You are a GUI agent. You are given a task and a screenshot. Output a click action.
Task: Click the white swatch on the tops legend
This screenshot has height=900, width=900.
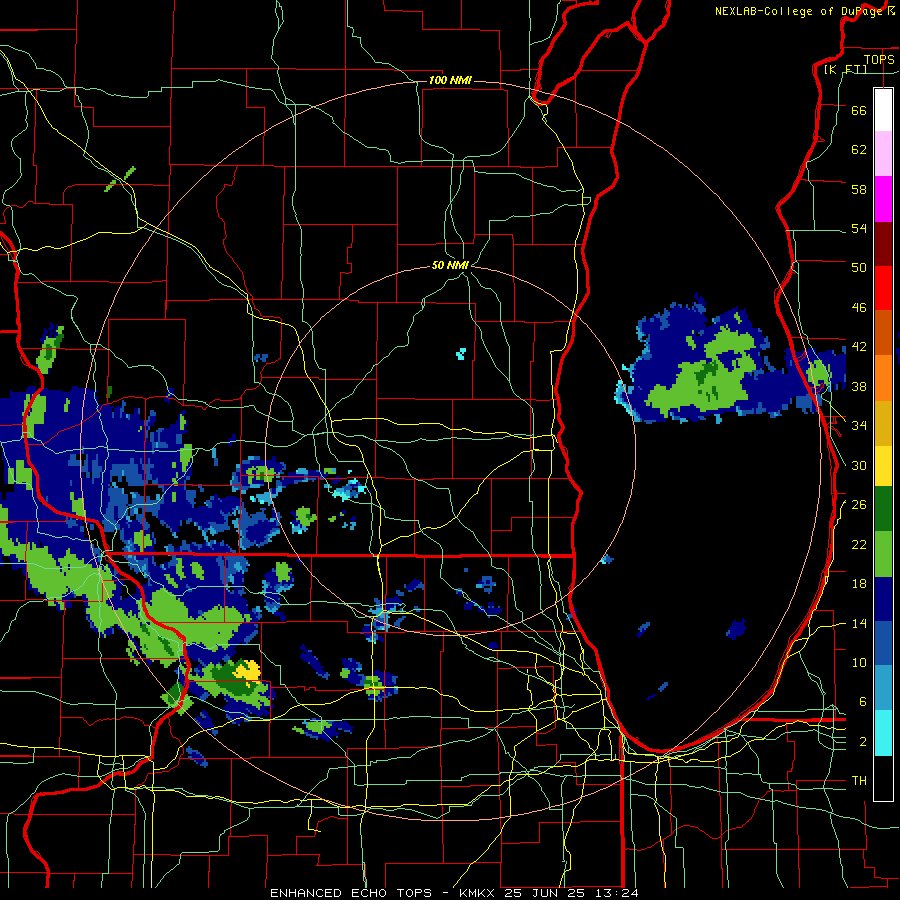pos(883,110)
